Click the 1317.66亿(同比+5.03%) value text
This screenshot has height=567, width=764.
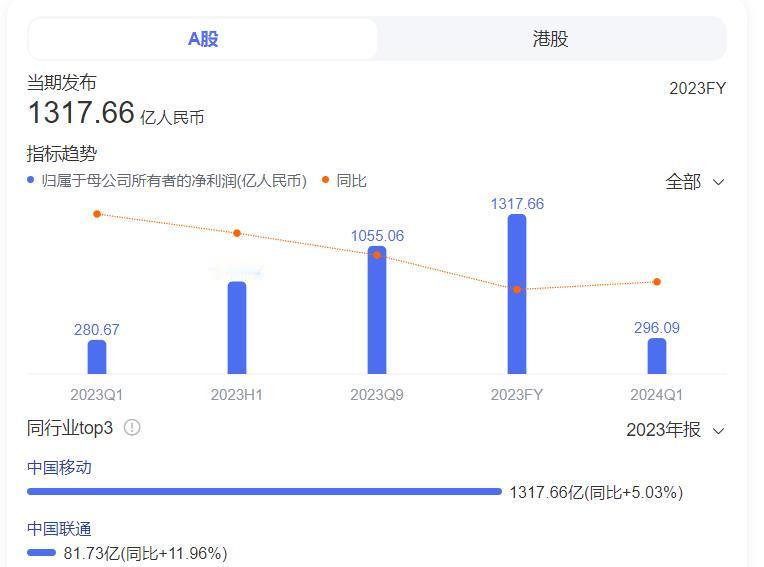tap(596, 492)
